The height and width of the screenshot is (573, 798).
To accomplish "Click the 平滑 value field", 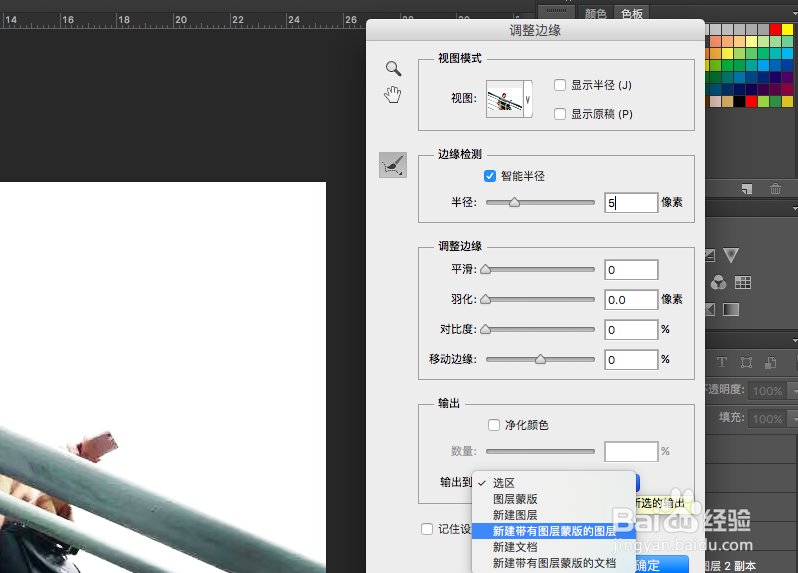I will pyautogui.click(x=631, y=270).
